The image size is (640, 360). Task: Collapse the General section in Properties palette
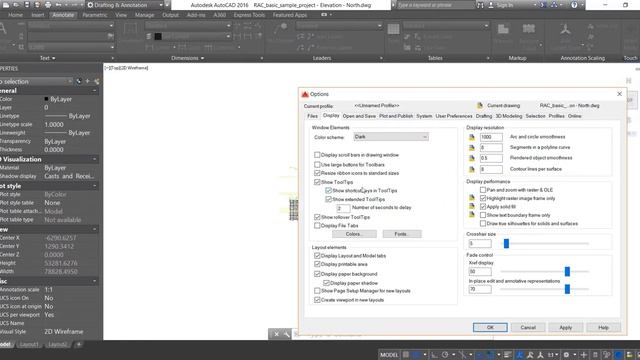coord(95,91)
